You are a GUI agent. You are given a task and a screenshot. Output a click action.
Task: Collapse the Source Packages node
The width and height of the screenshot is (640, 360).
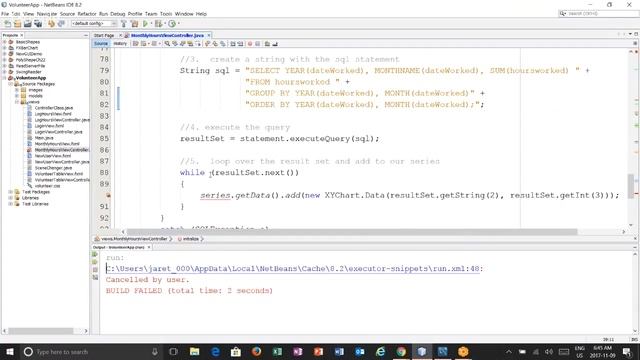pyautogui.click(x=11, y=84)
